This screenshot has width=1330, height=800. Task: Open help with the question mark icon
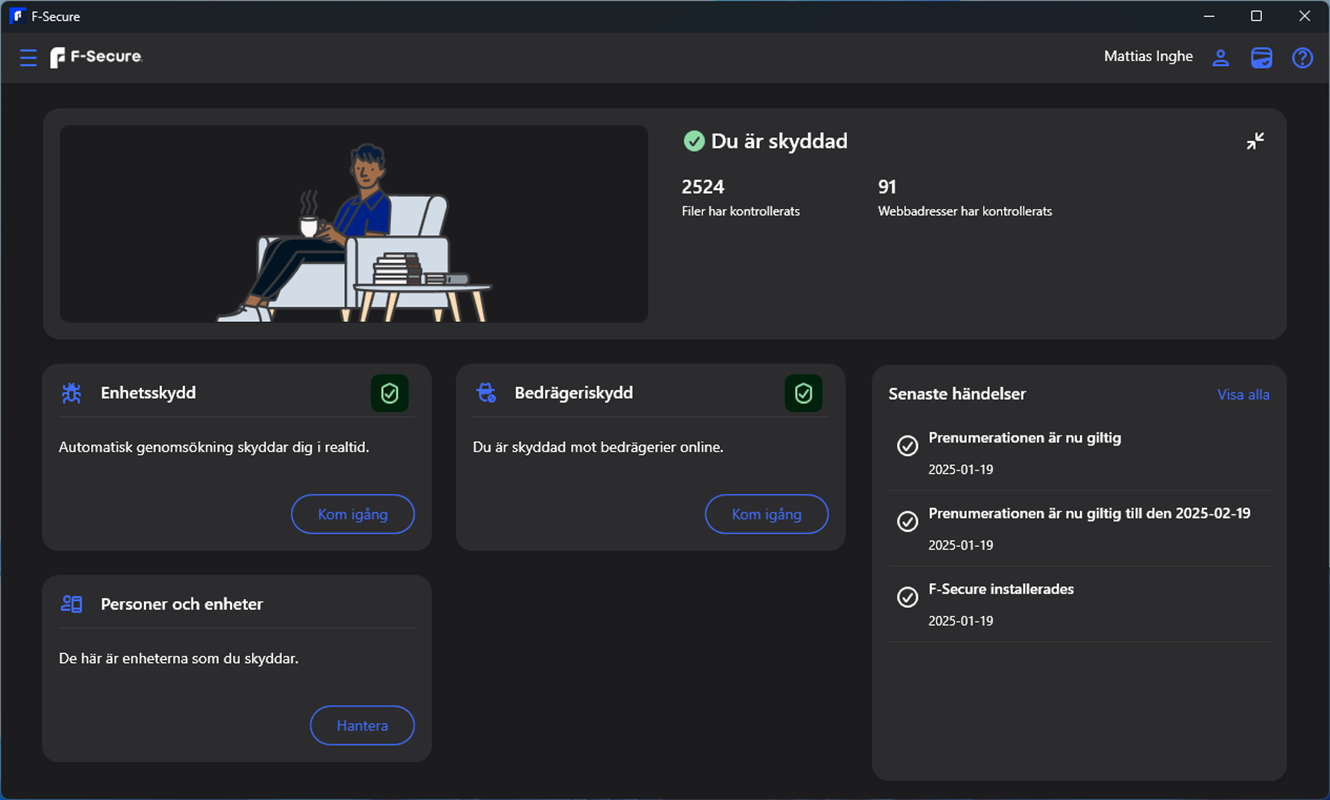point(1302,58)
